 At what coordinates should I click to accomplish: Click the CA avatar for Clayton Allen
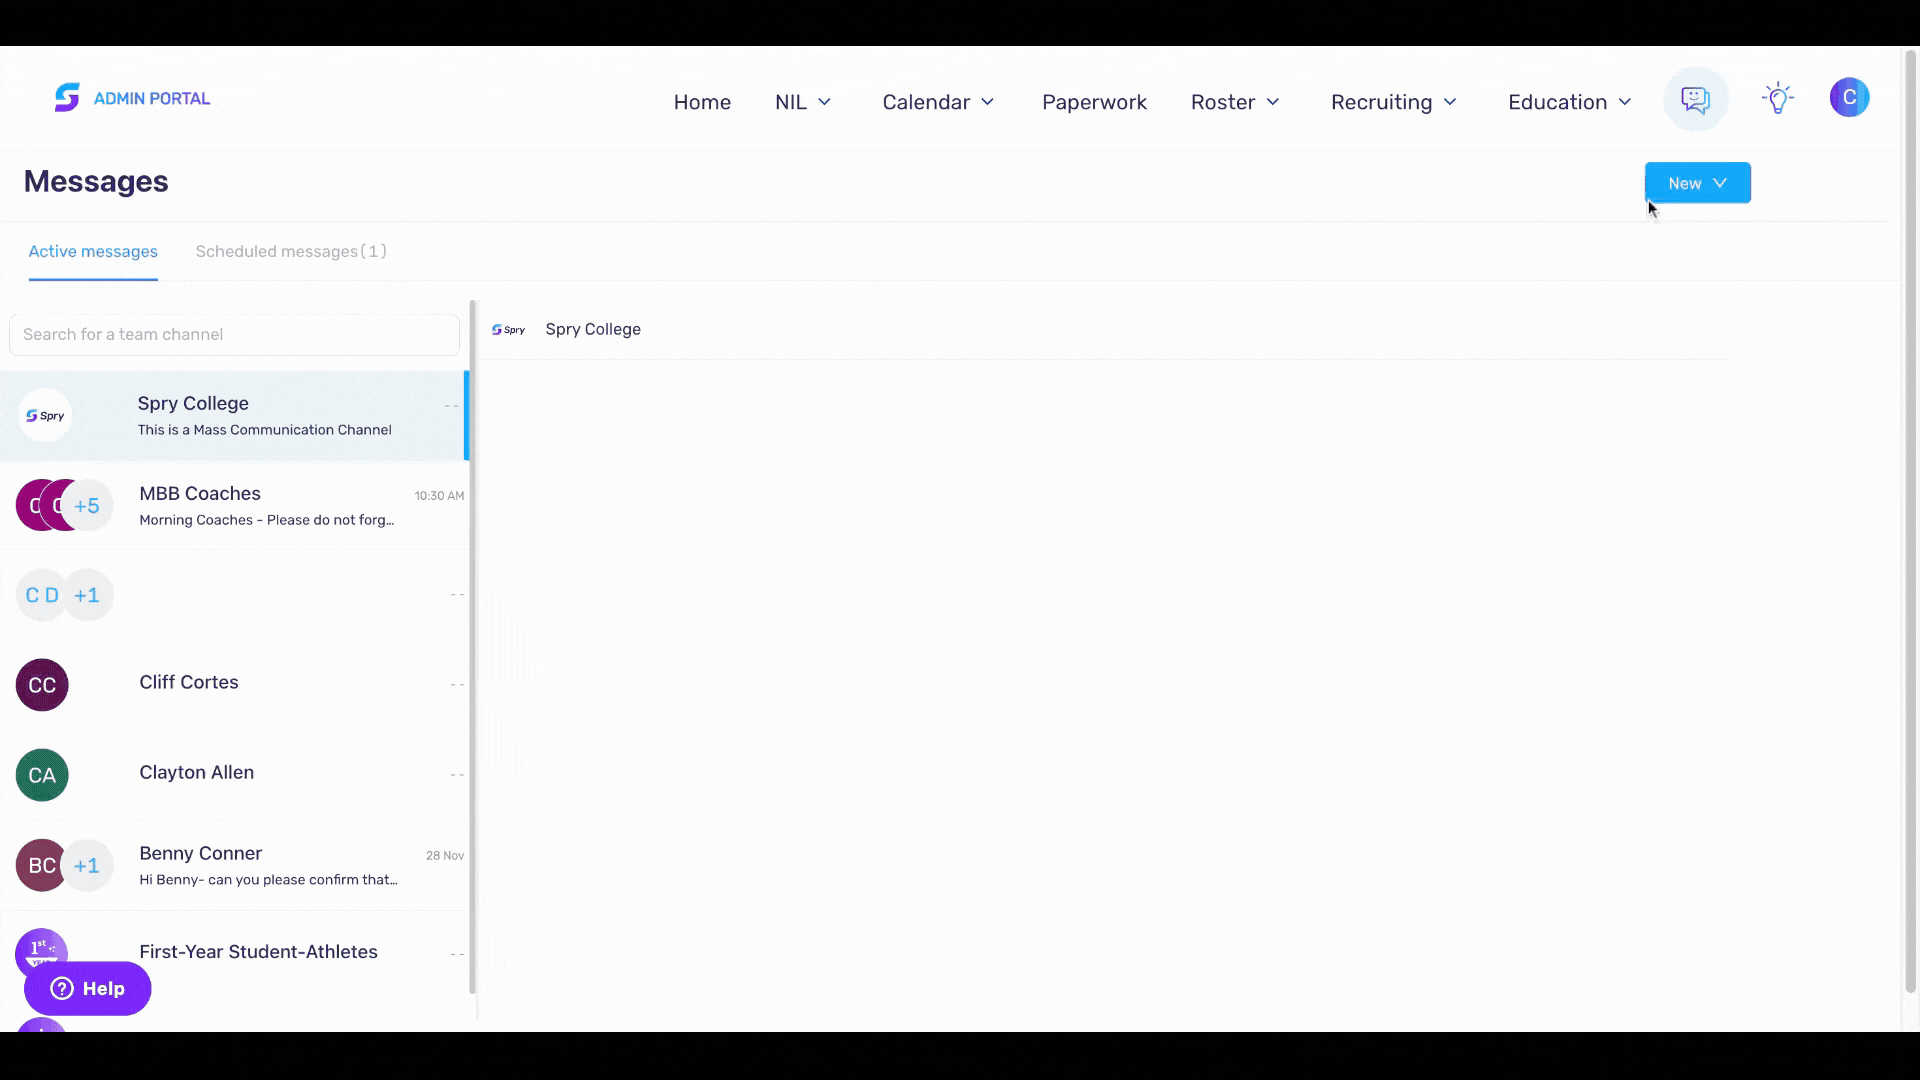[x=42, y=775]
